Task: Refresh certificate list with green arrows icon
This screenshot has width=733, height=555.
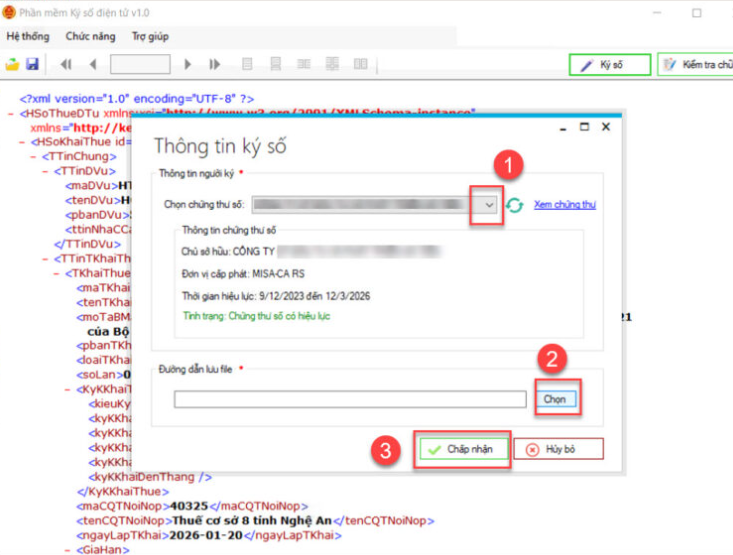Action: click(x=515, y=205)
